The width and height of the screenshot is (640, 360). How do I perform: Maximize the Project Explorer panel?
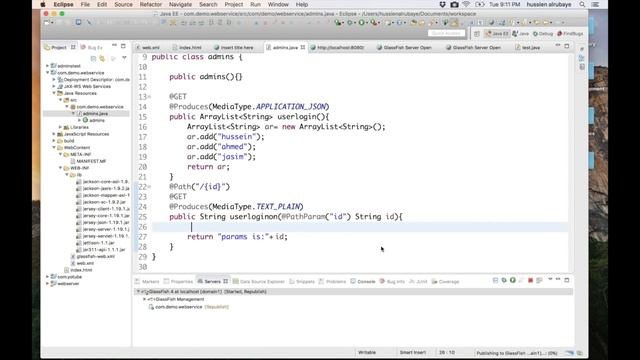(123, 46)
